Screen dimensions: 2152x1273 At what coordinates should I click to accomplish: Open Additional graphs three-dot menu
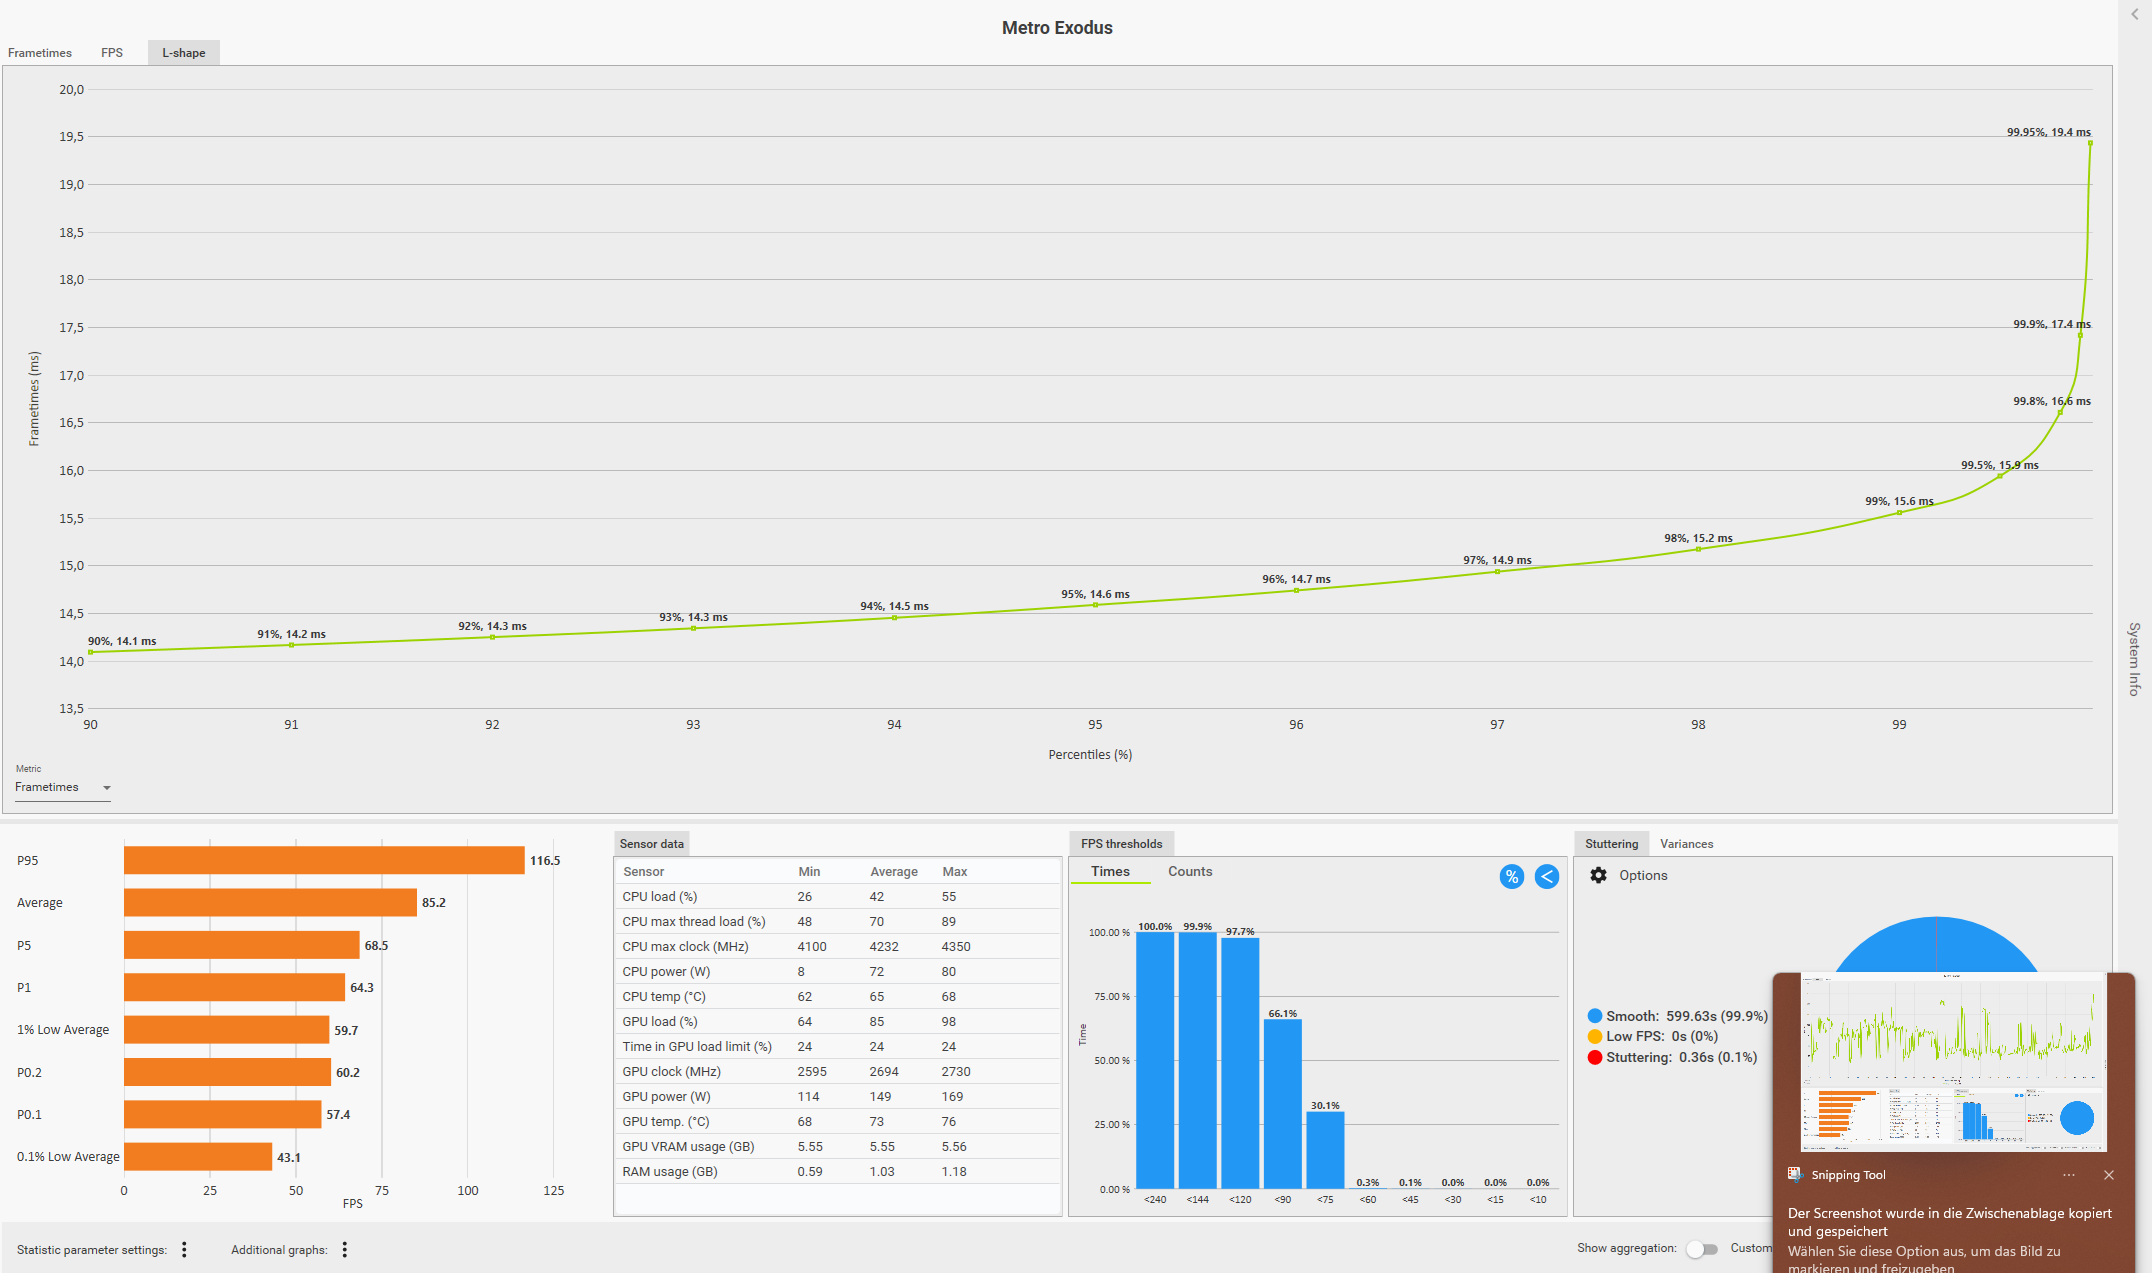(345, 1249)
